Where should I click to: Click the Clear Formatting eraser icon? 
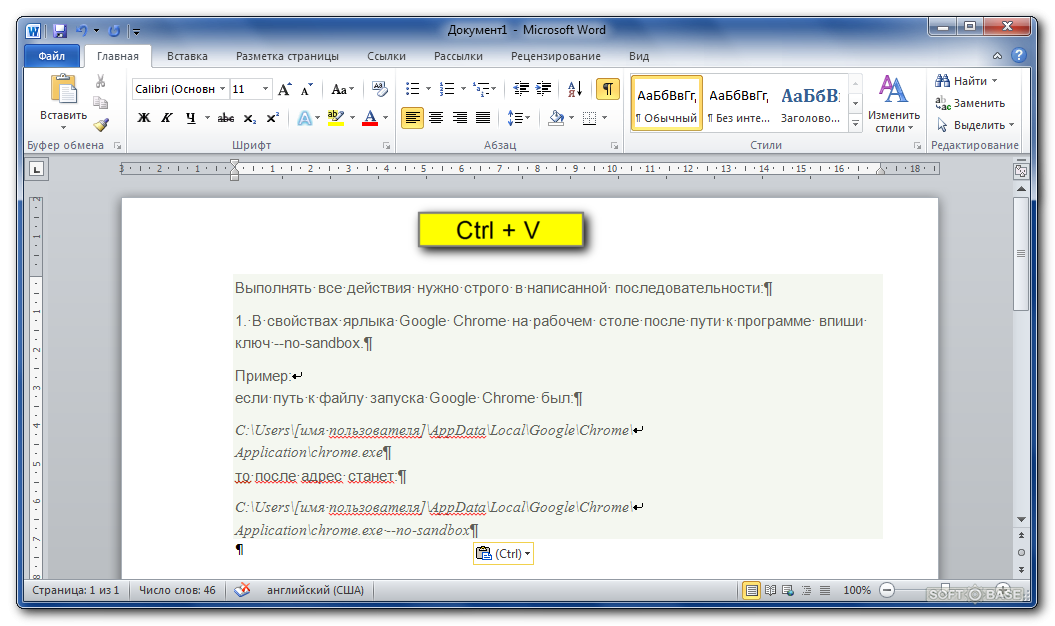click(x=379, y=89)
